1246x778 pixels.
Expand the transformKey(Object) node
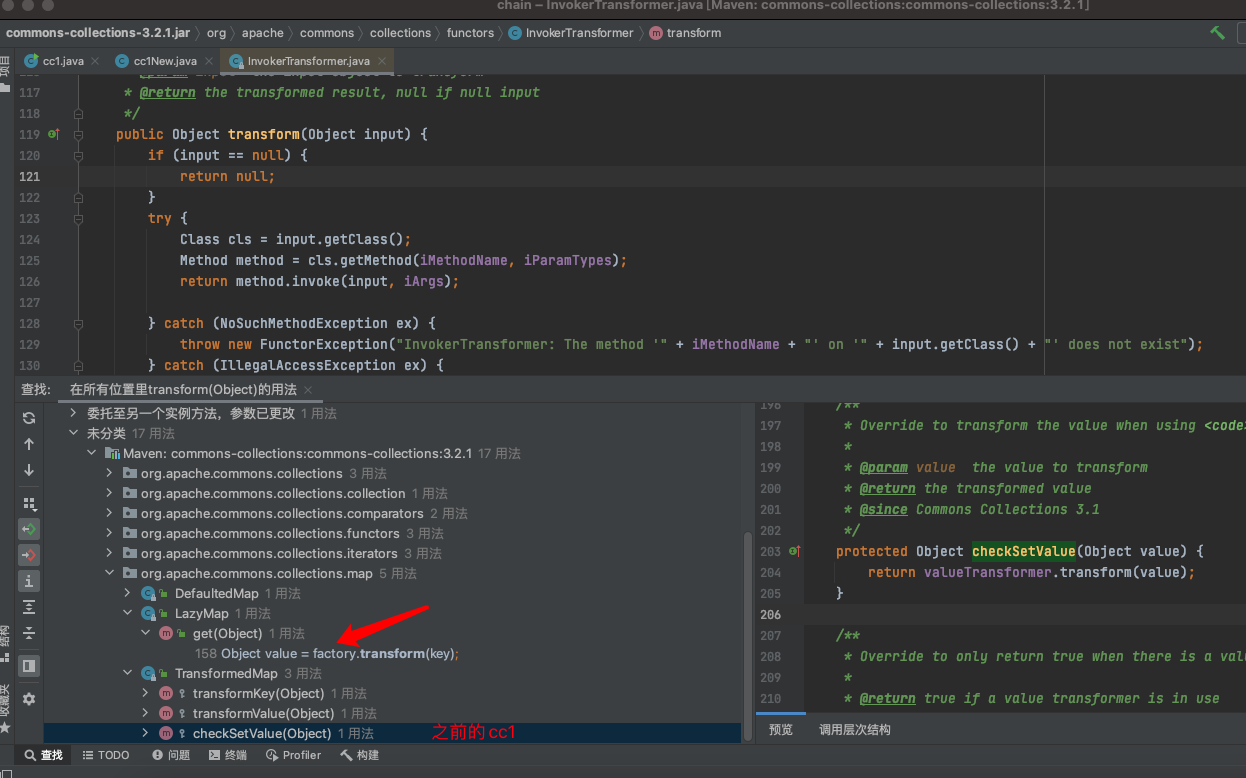[145, 693]
